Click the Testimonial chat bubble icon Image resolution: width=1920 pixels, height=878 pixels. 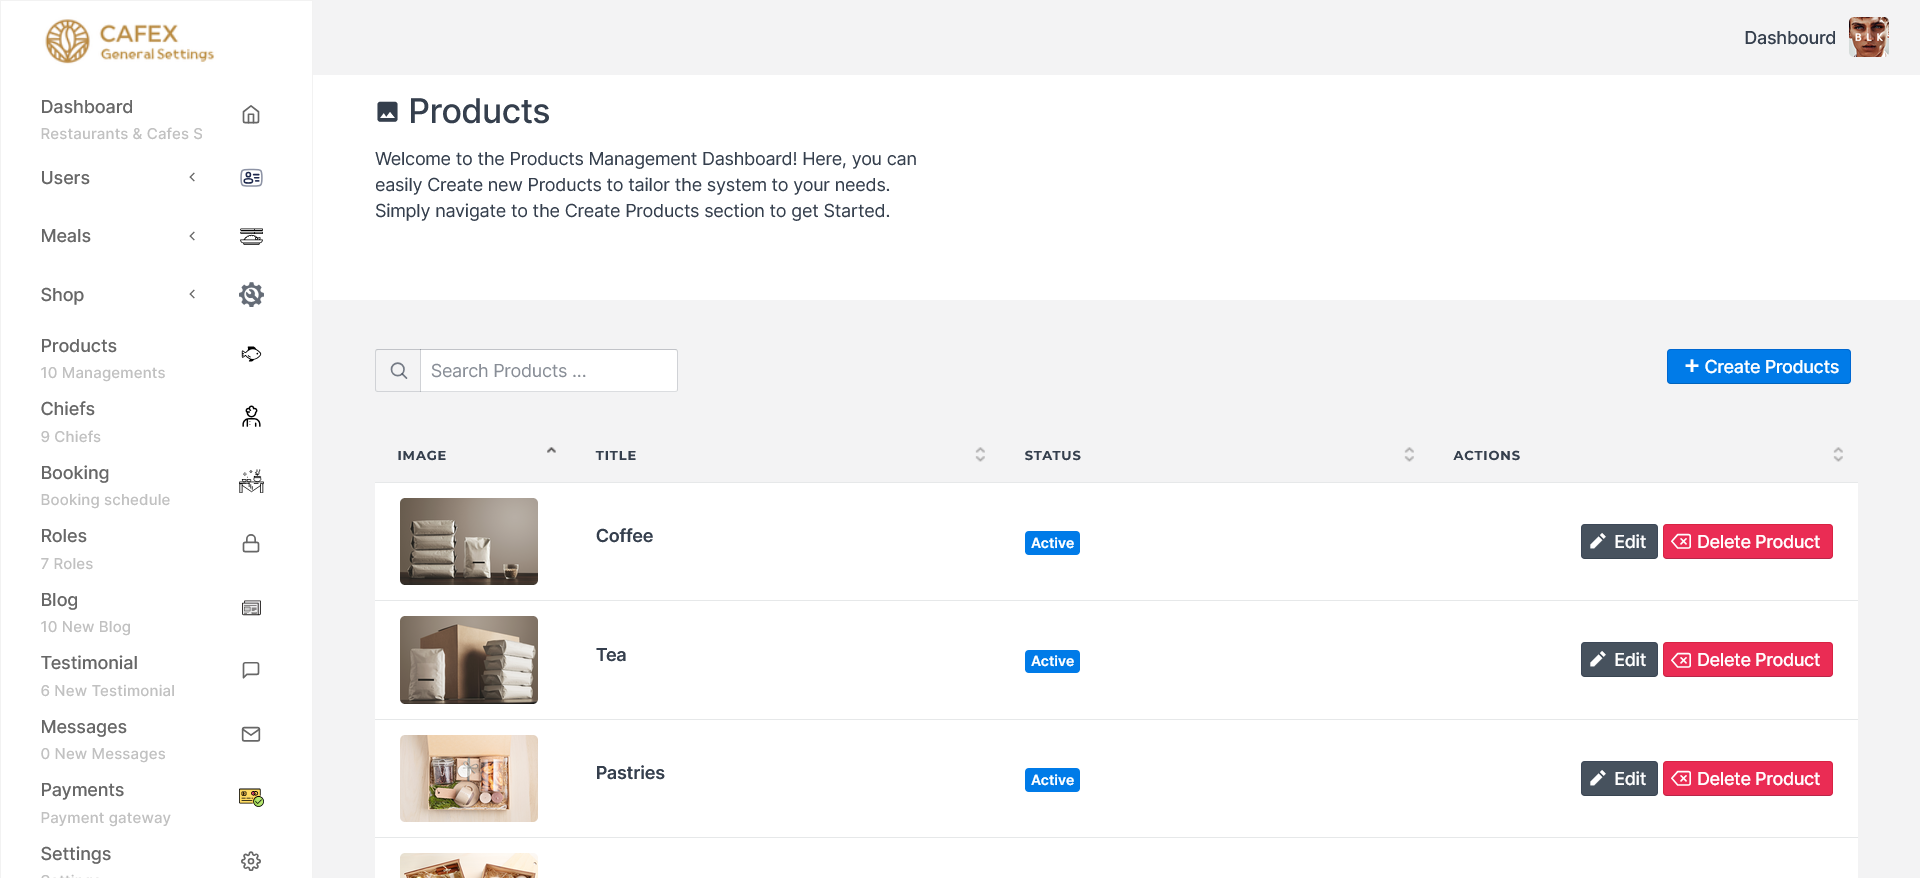(x=251, y=670)
